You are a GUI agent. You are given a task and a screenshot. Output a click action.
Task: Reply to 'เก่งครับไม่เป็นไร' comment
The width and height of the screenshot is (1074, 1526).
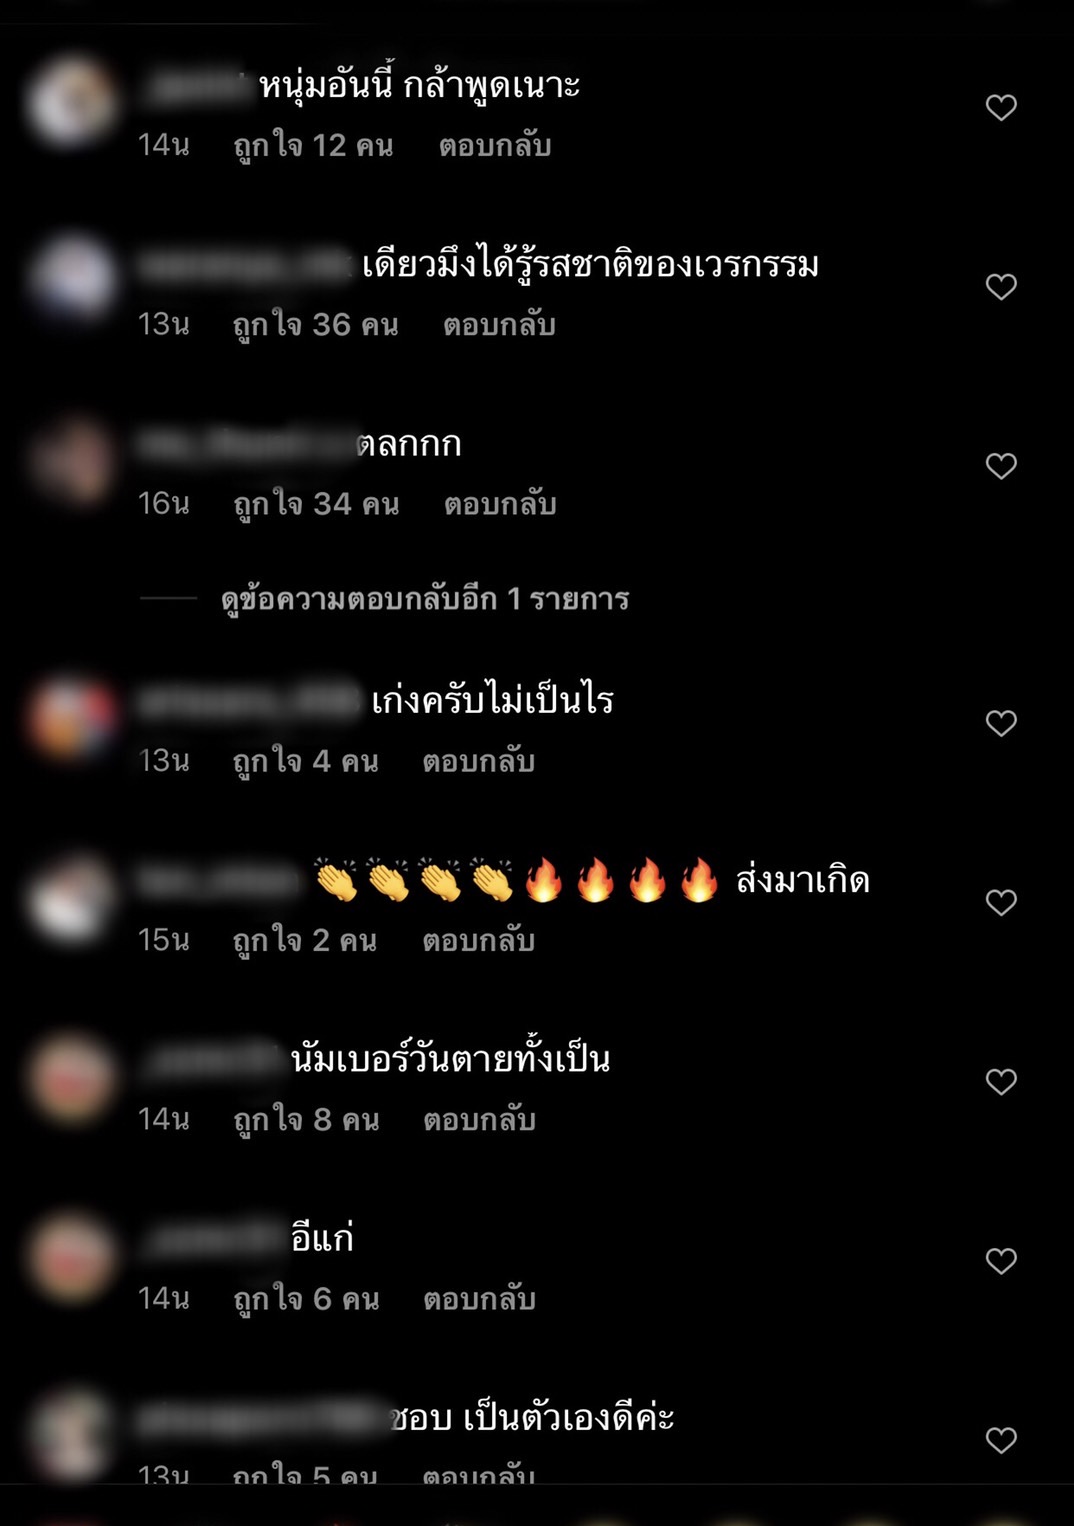coord(479,762)
